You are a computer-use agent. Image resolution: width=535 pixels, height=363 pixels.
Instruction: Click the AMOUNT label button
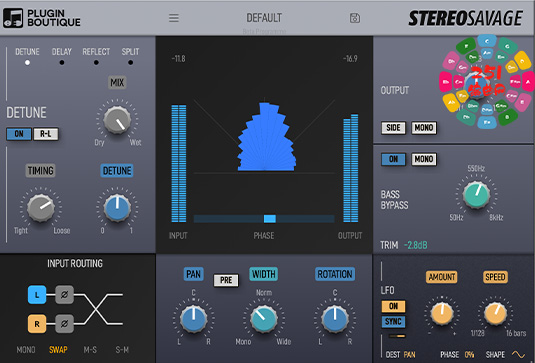click(x=442, y=277)
